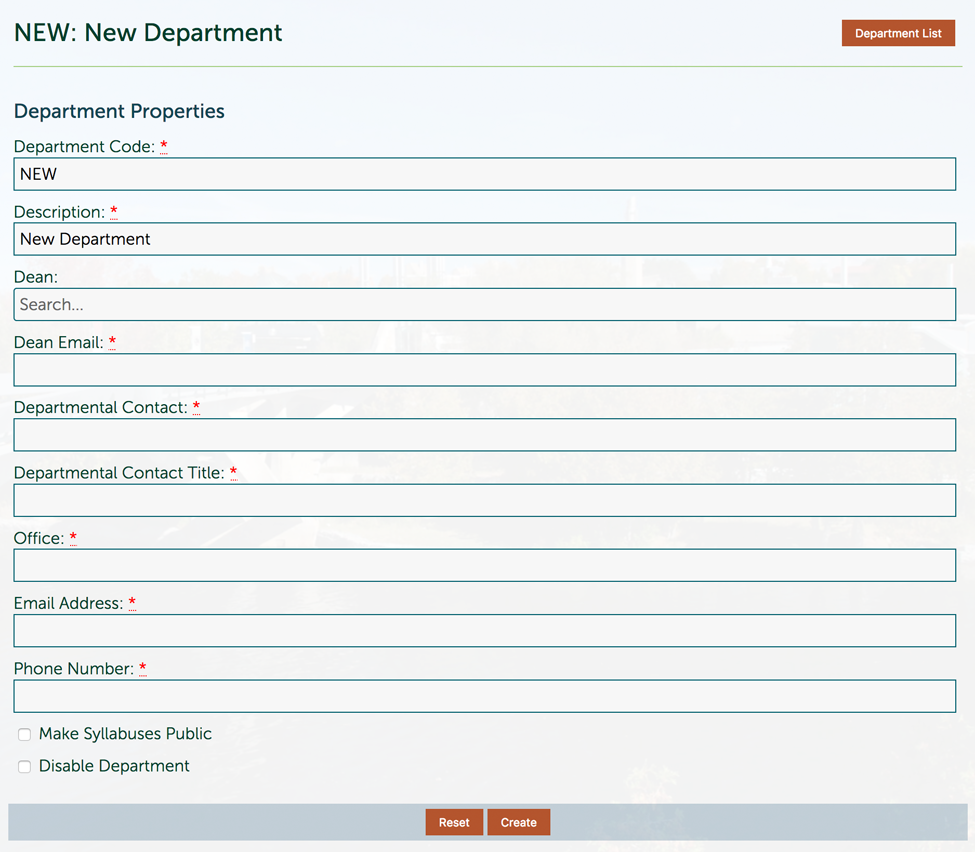
Task: Click the Office text field
Action: click(484, 565)
